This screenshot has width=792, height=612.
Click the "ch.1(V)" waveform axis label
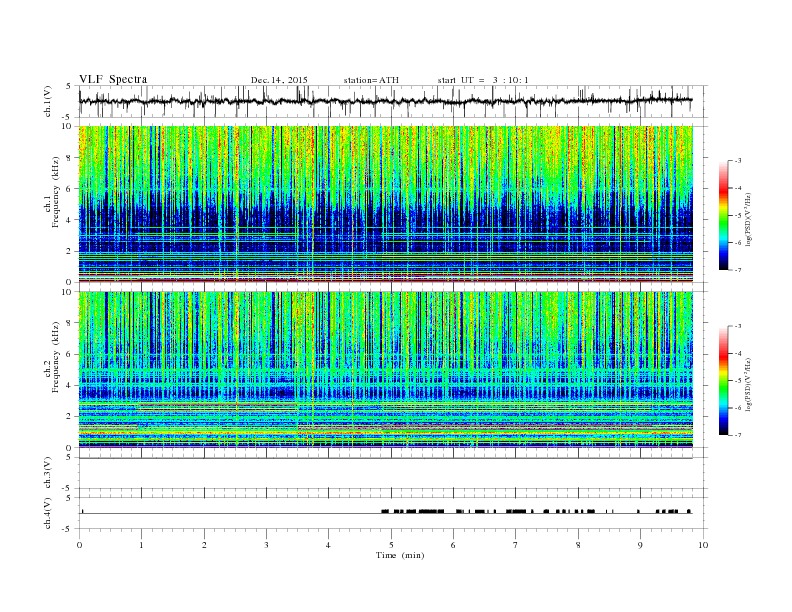pyautogui.click(x=48, y=102)
